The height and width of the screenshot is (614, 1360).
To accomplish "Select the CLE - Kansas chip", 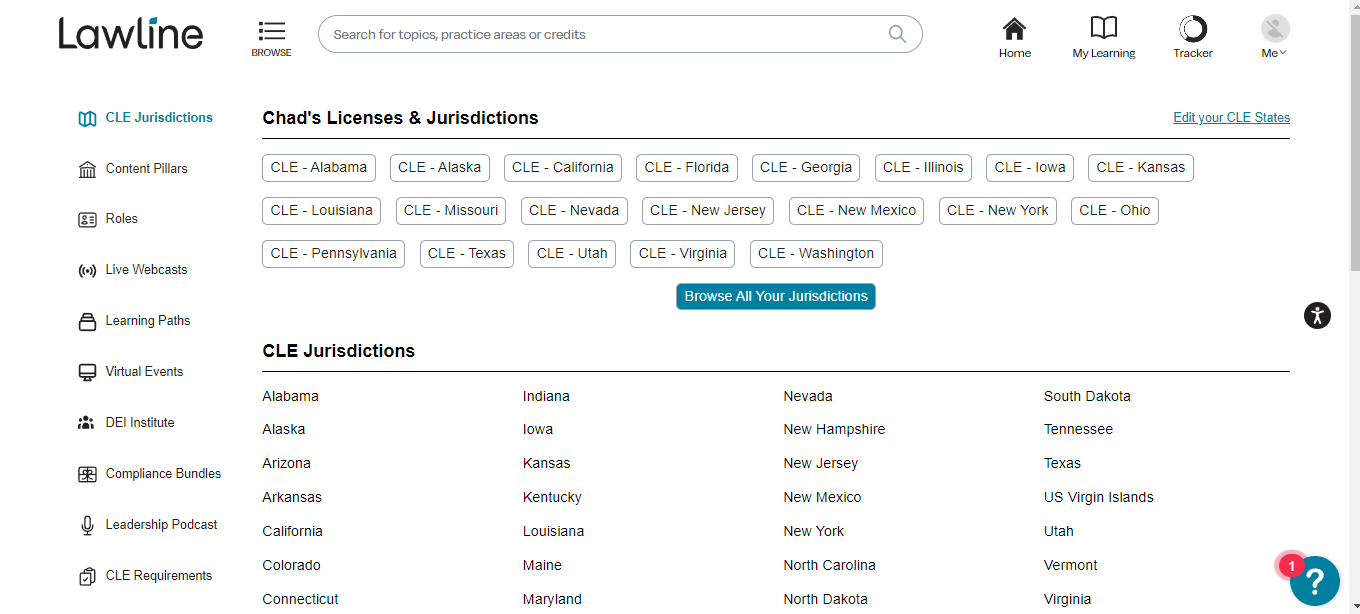I will point(1141,168).
